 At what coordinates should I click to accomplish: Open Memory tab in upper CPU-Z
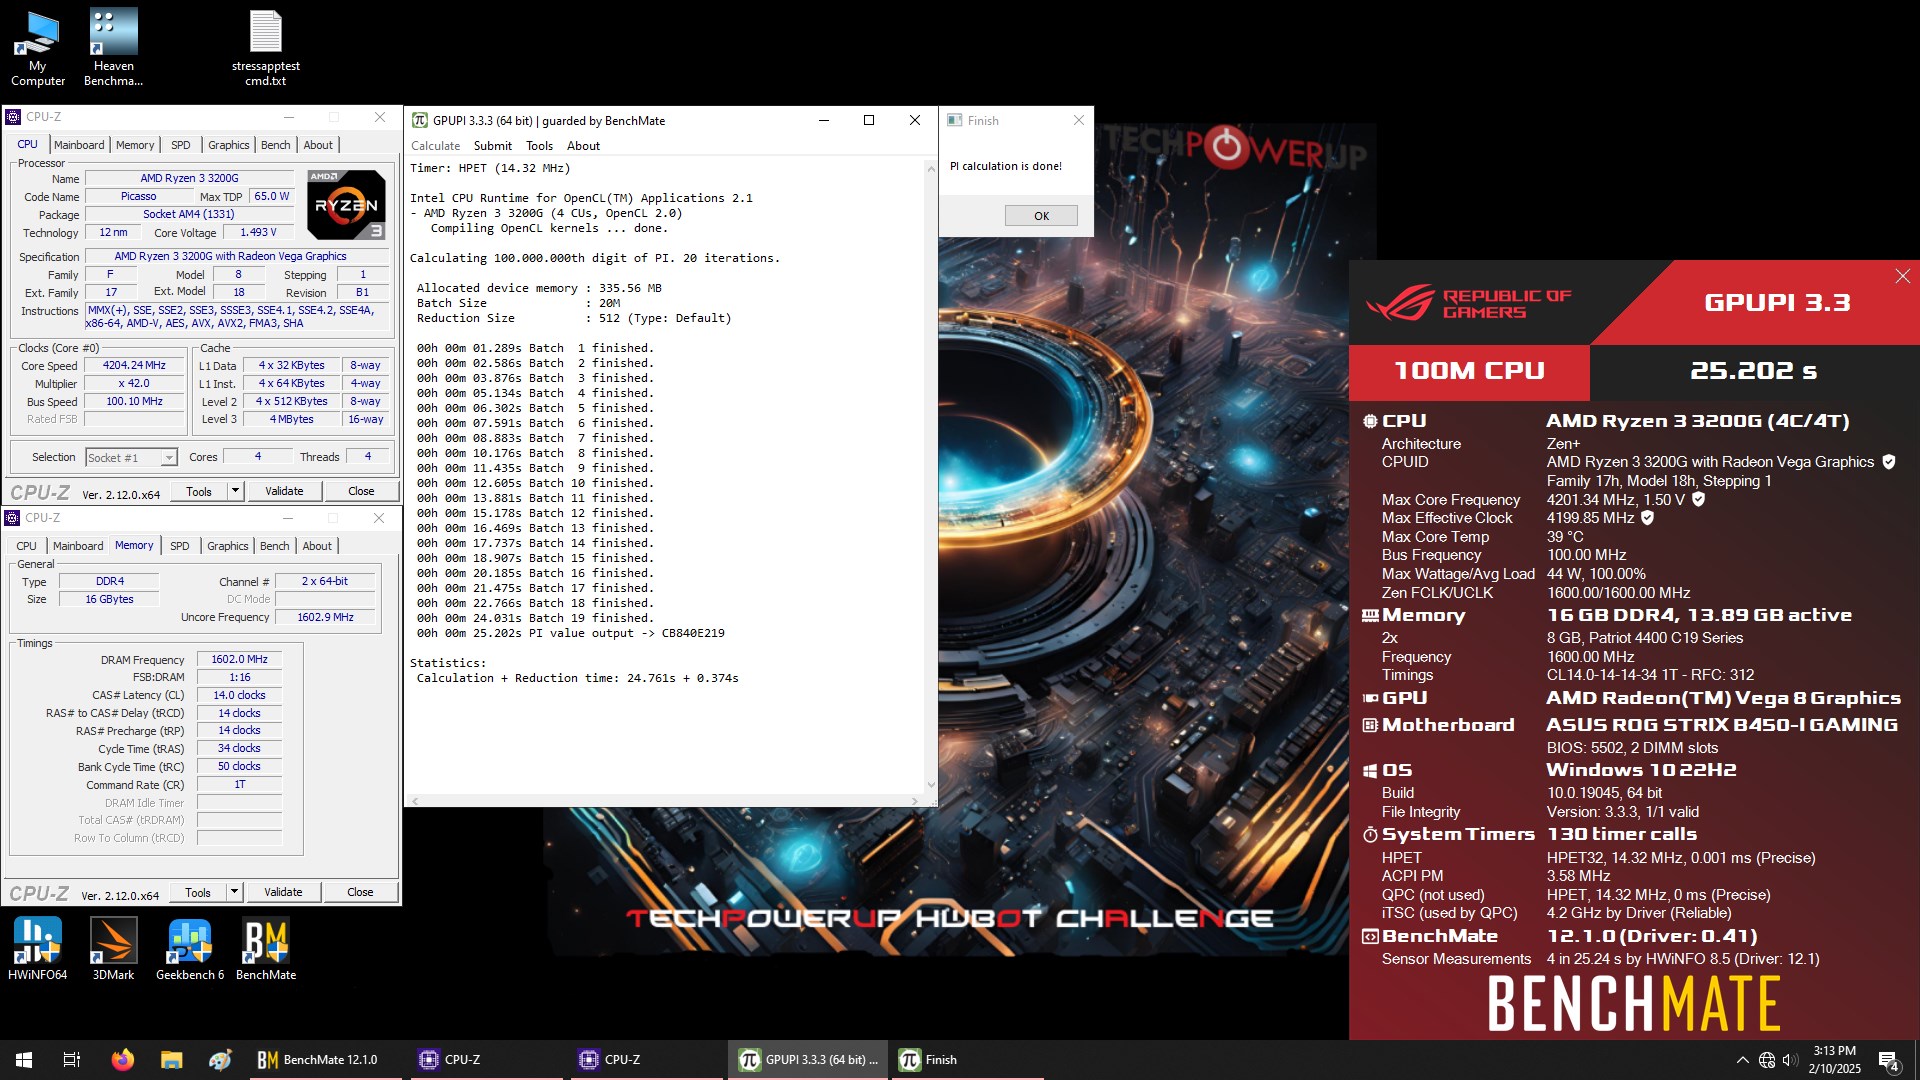click(135, 145)
